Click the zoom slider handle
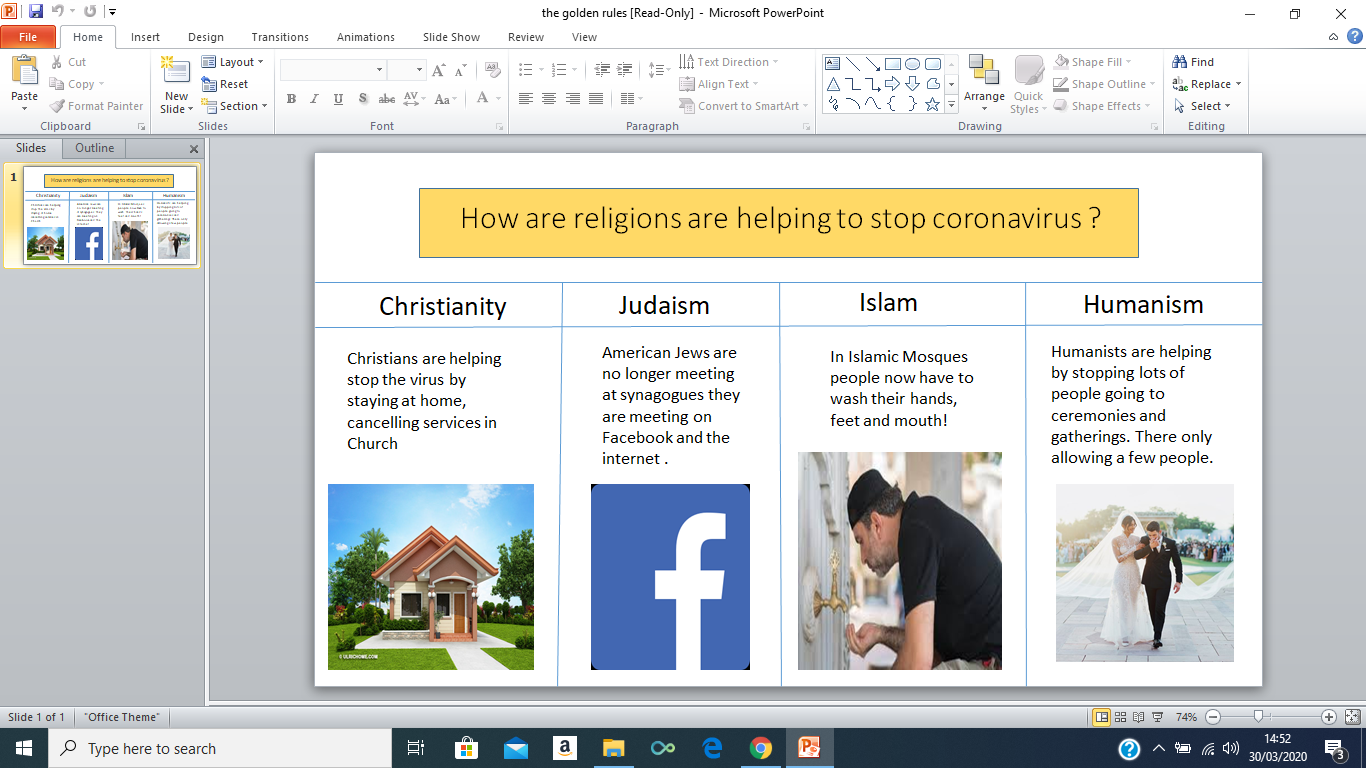 click(1258, 717)
